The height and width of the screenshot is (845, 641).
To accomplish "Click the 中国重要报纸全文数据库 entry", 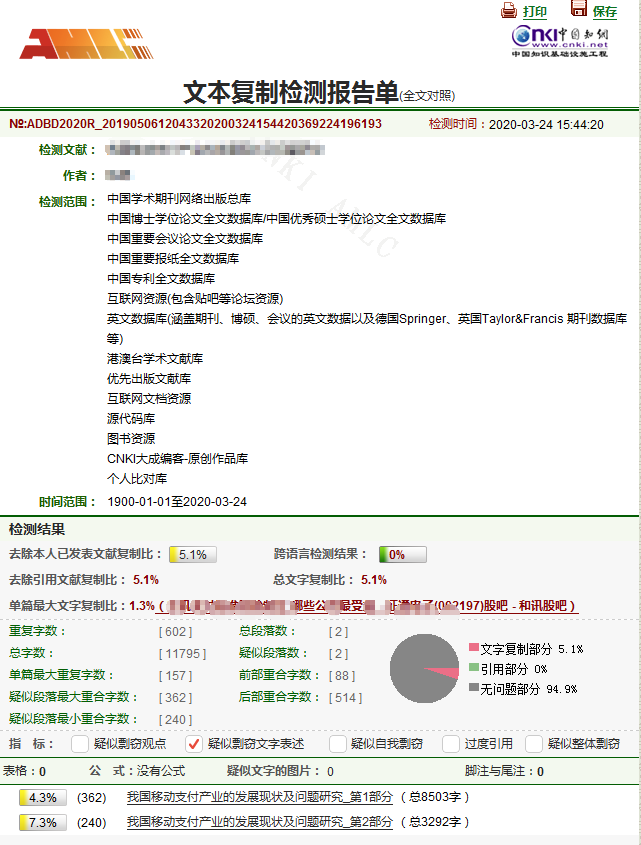I will (x=173, y=259).
